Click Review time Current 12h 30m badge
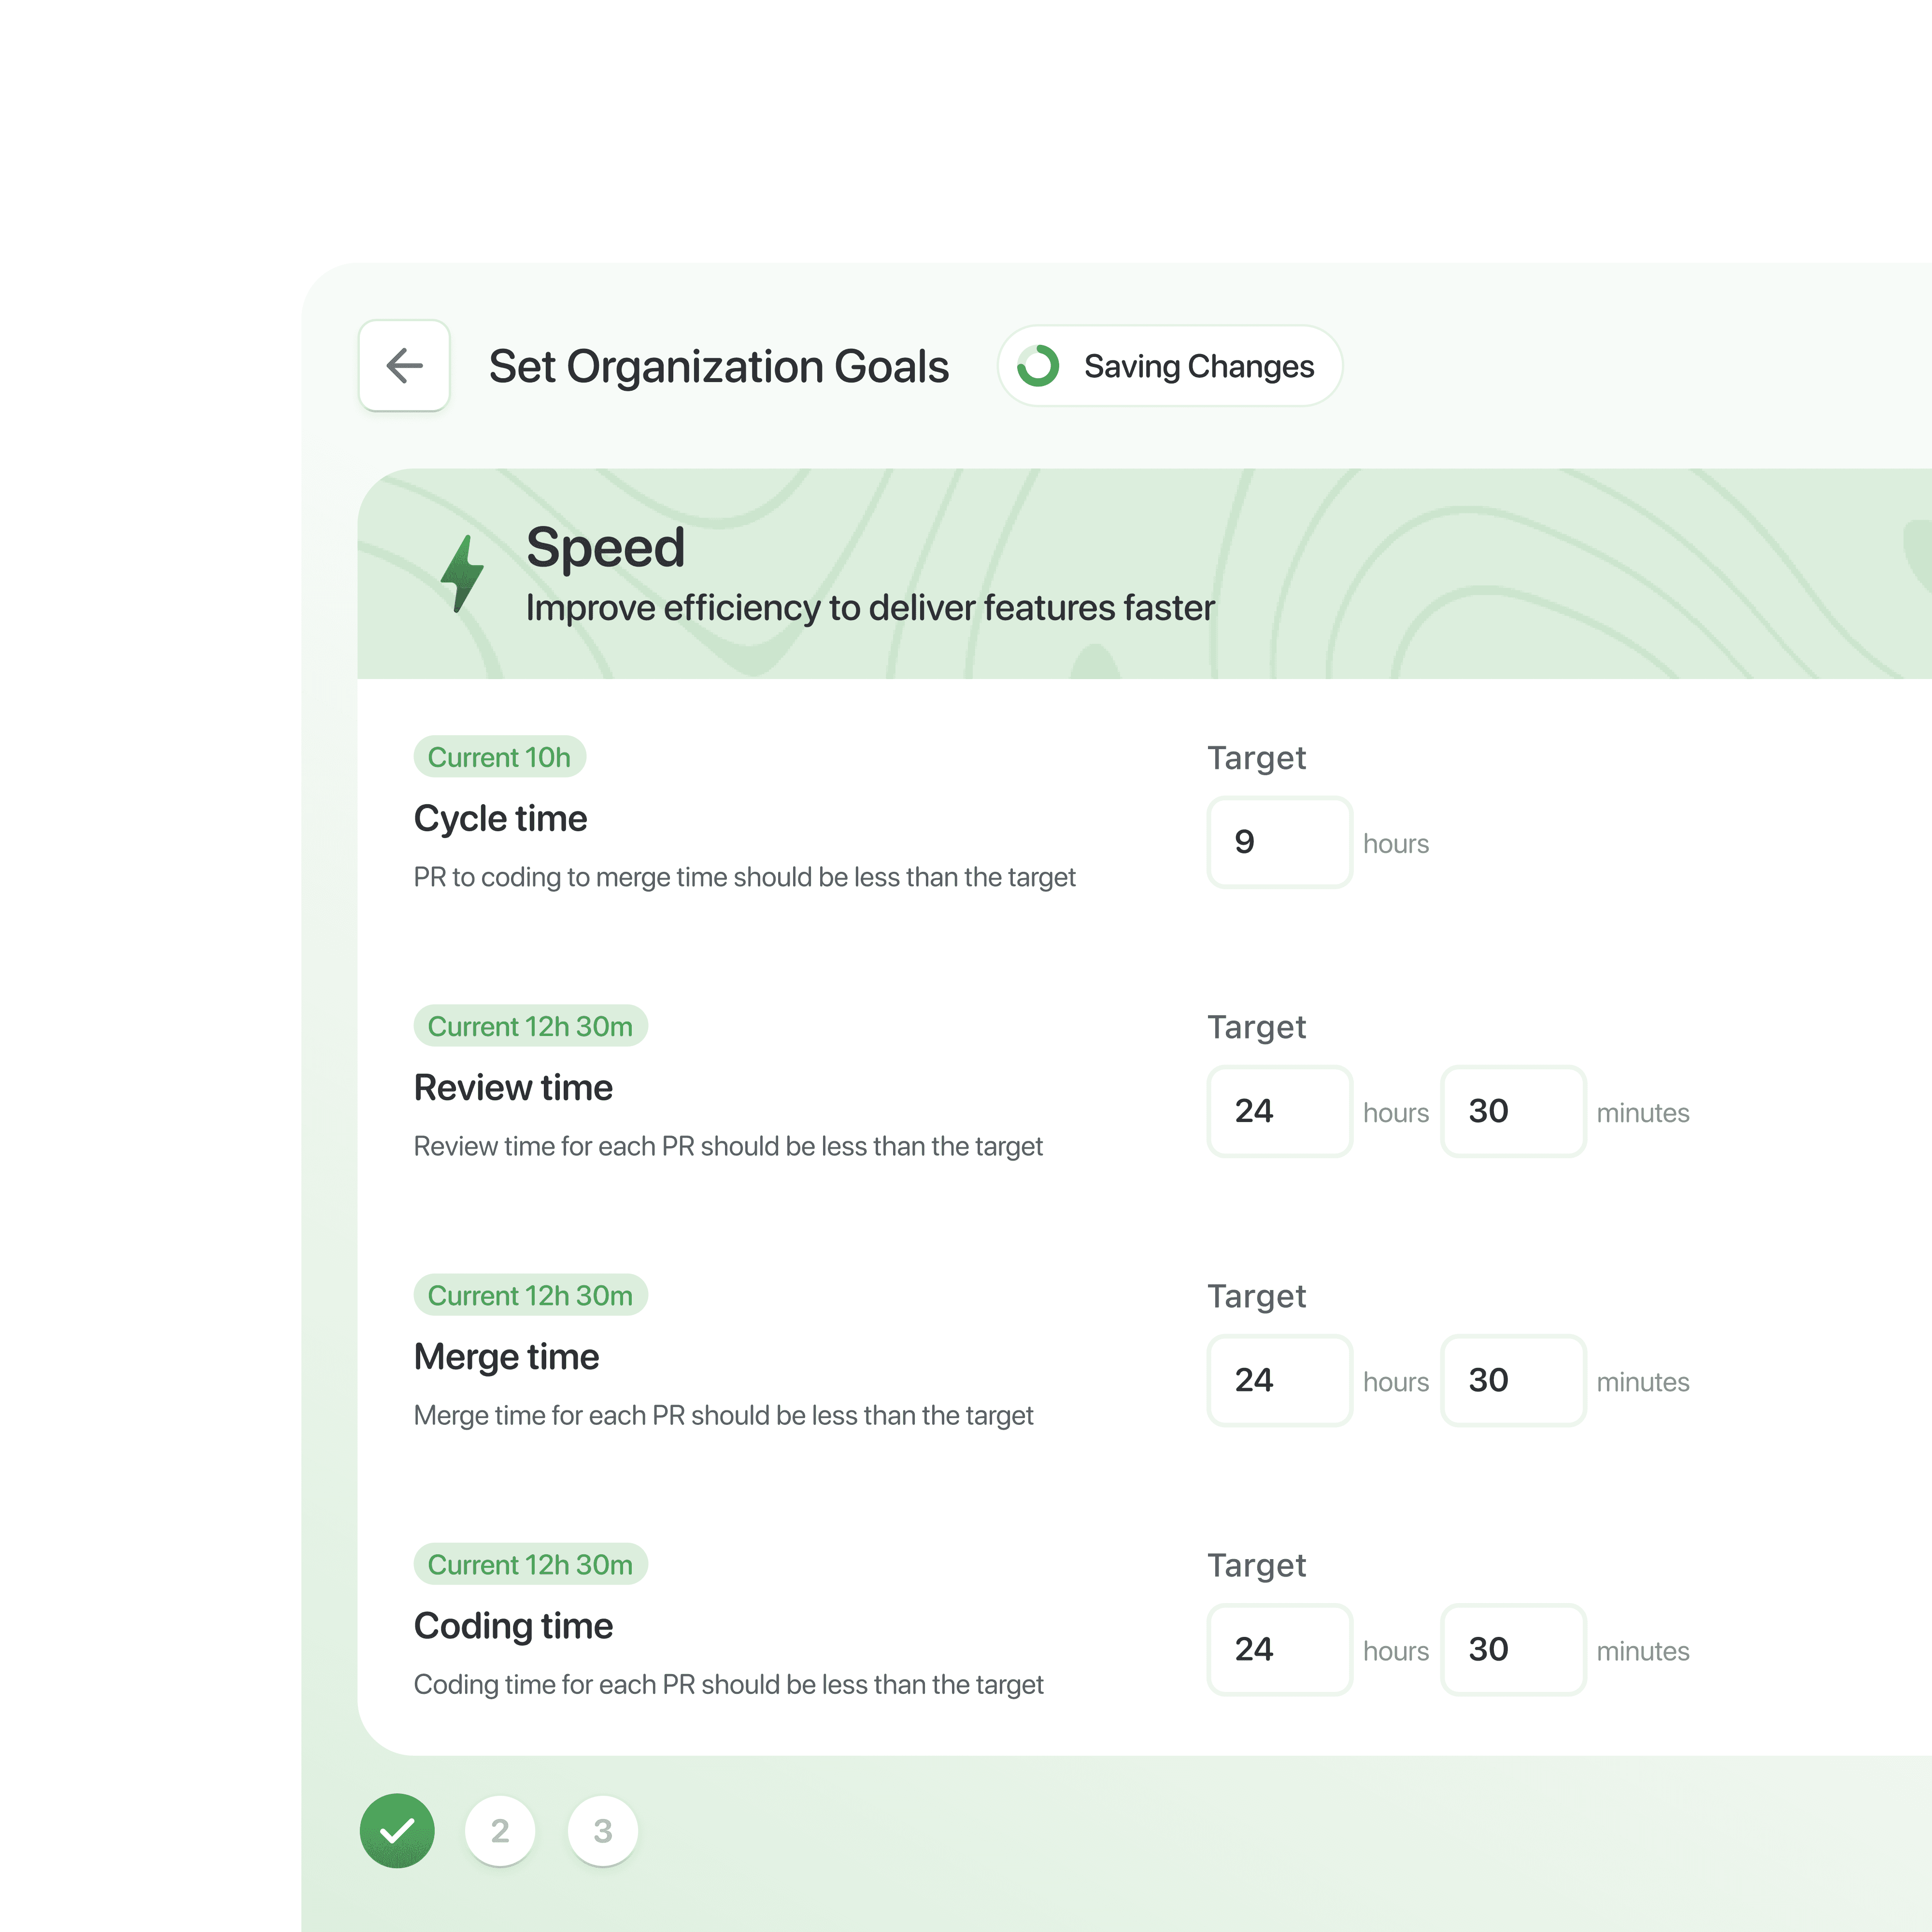 pos(530,1026)
